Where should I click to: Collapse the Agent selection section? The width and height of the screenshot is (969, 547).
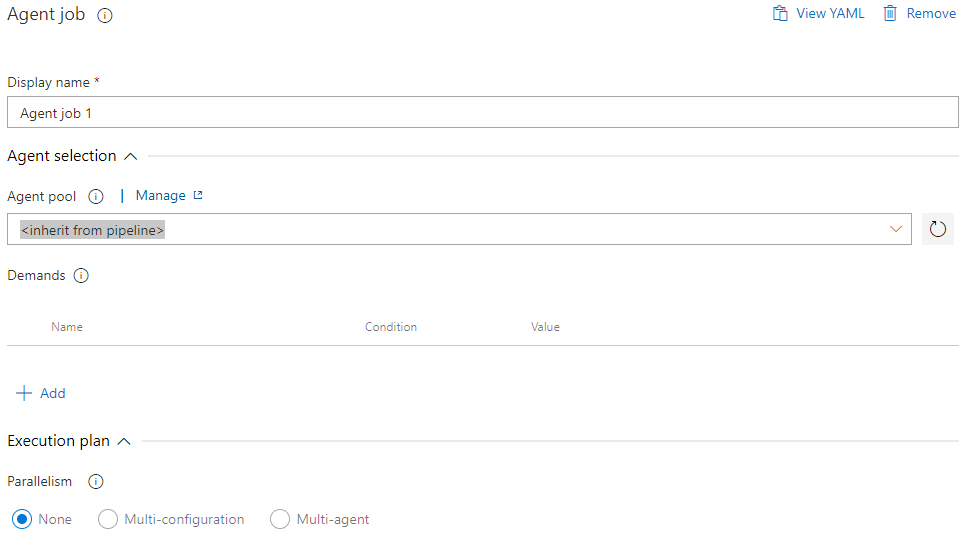[x=130, y=156]
